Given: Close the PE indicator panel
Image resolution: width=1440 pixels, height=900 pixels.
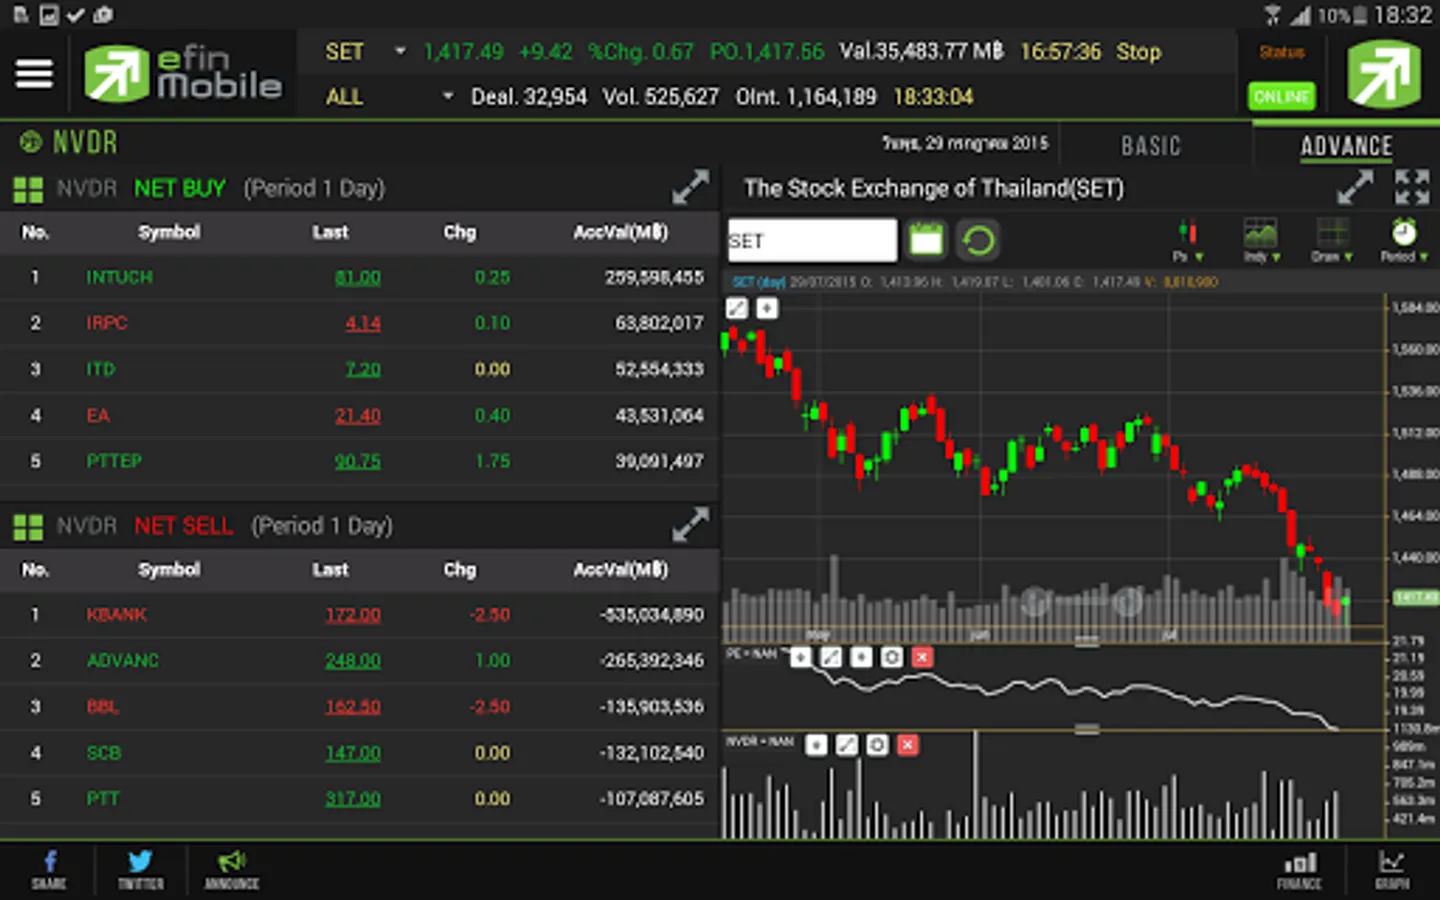Looking at the screenshot, I should pos(922,657).
